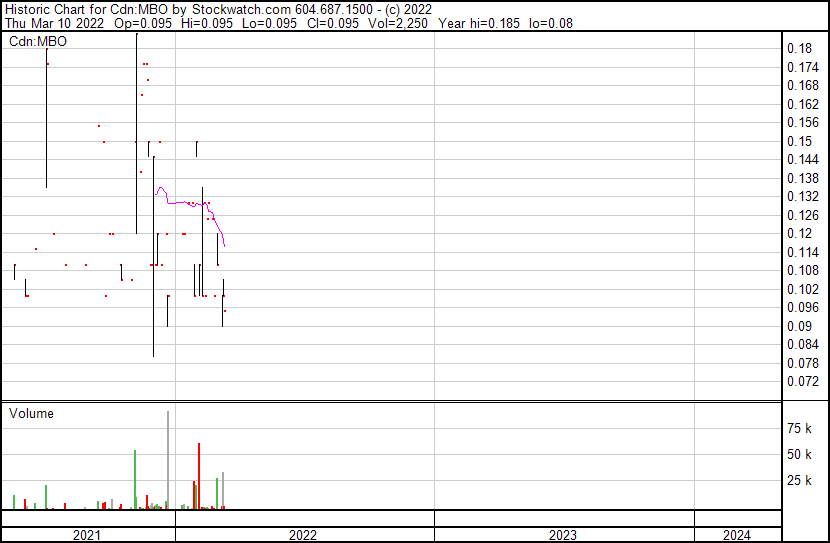Click the 0.156 price axis label

[x=802, y=123]
